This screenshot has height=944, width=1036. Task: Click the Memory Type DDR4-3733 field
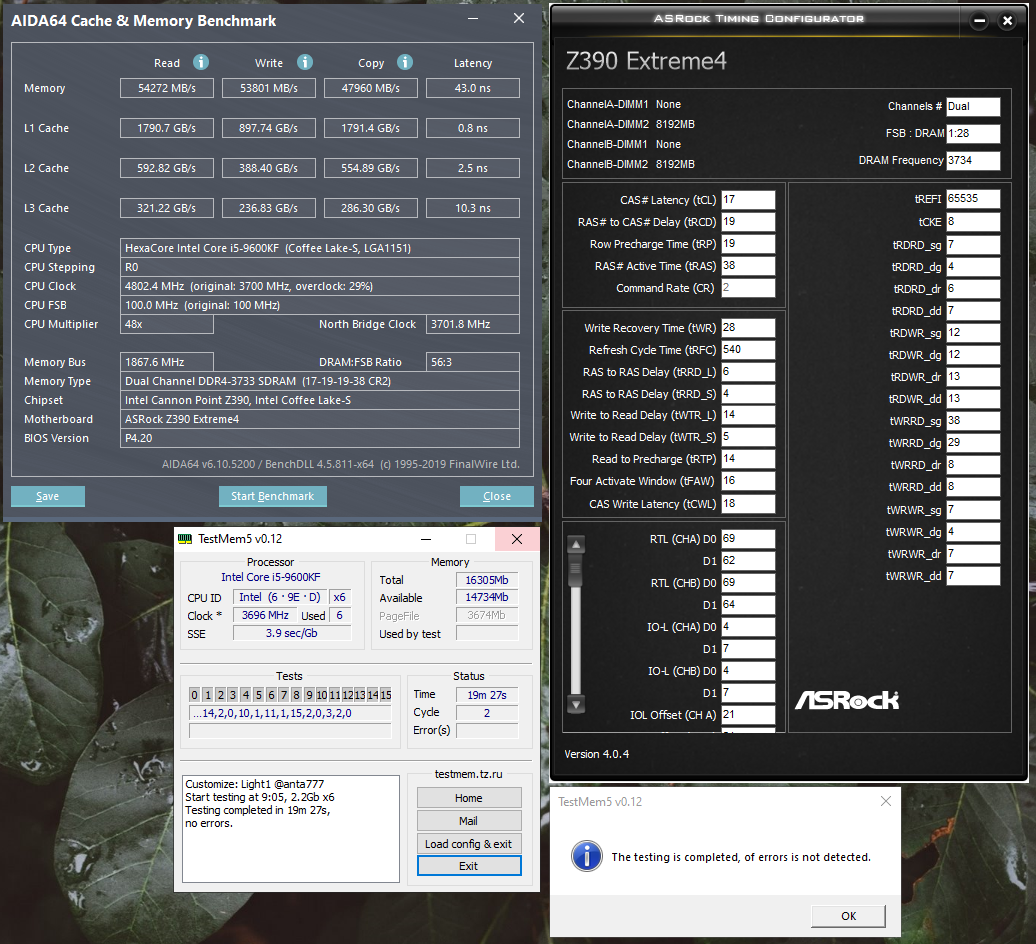[x=320, y=381]
